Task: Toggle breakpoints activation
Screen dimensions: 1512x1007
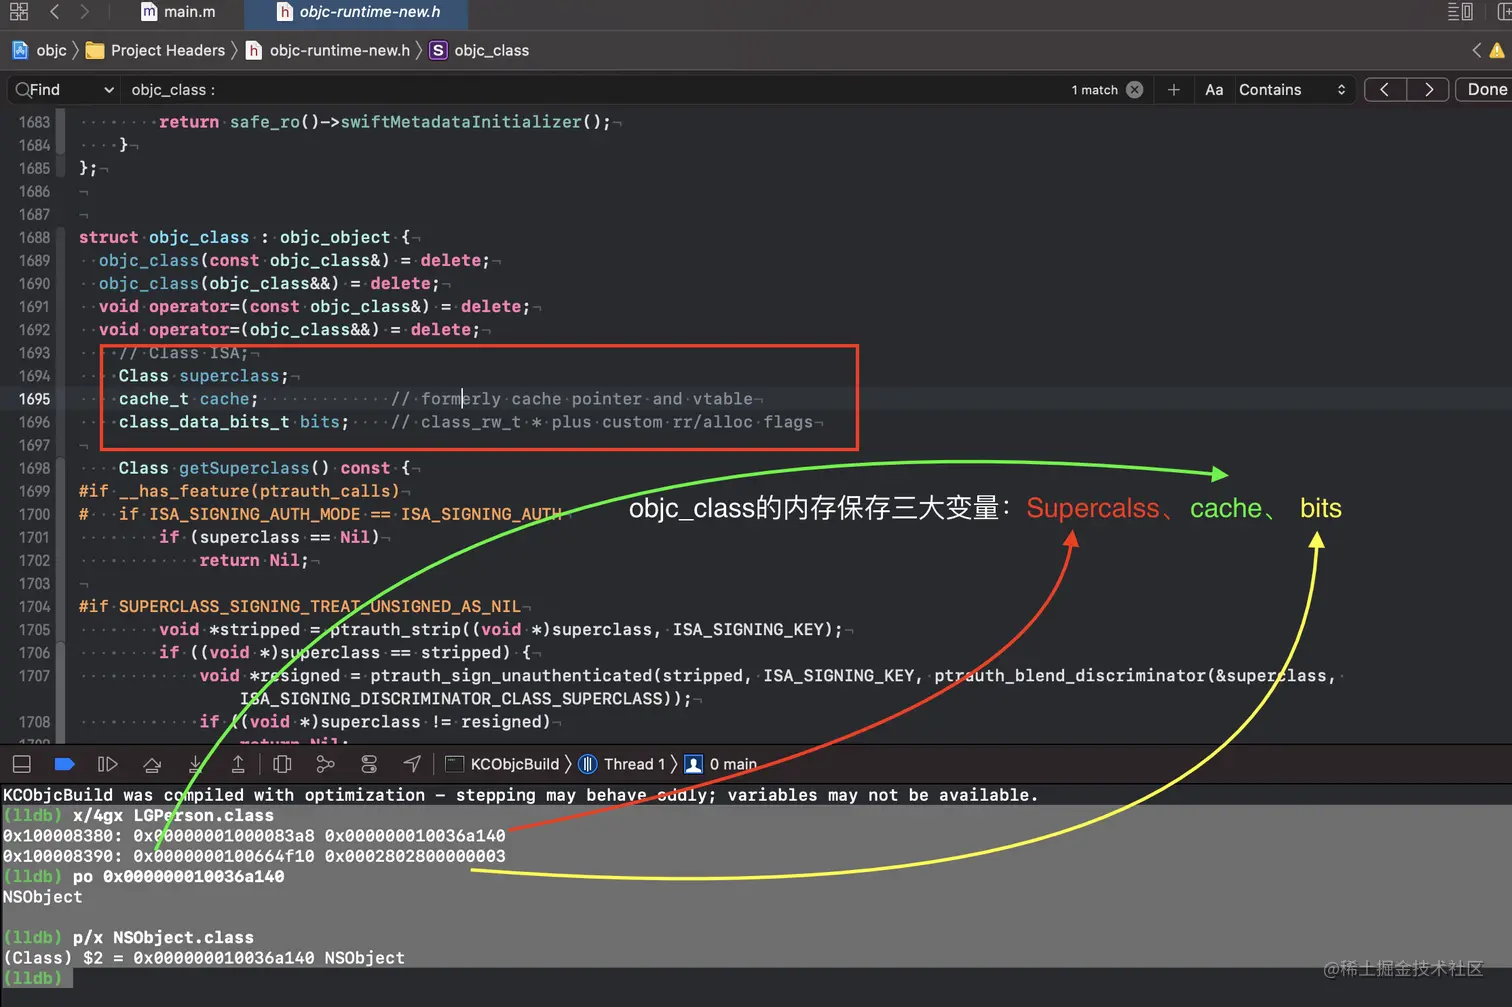Action: [64, 764]
